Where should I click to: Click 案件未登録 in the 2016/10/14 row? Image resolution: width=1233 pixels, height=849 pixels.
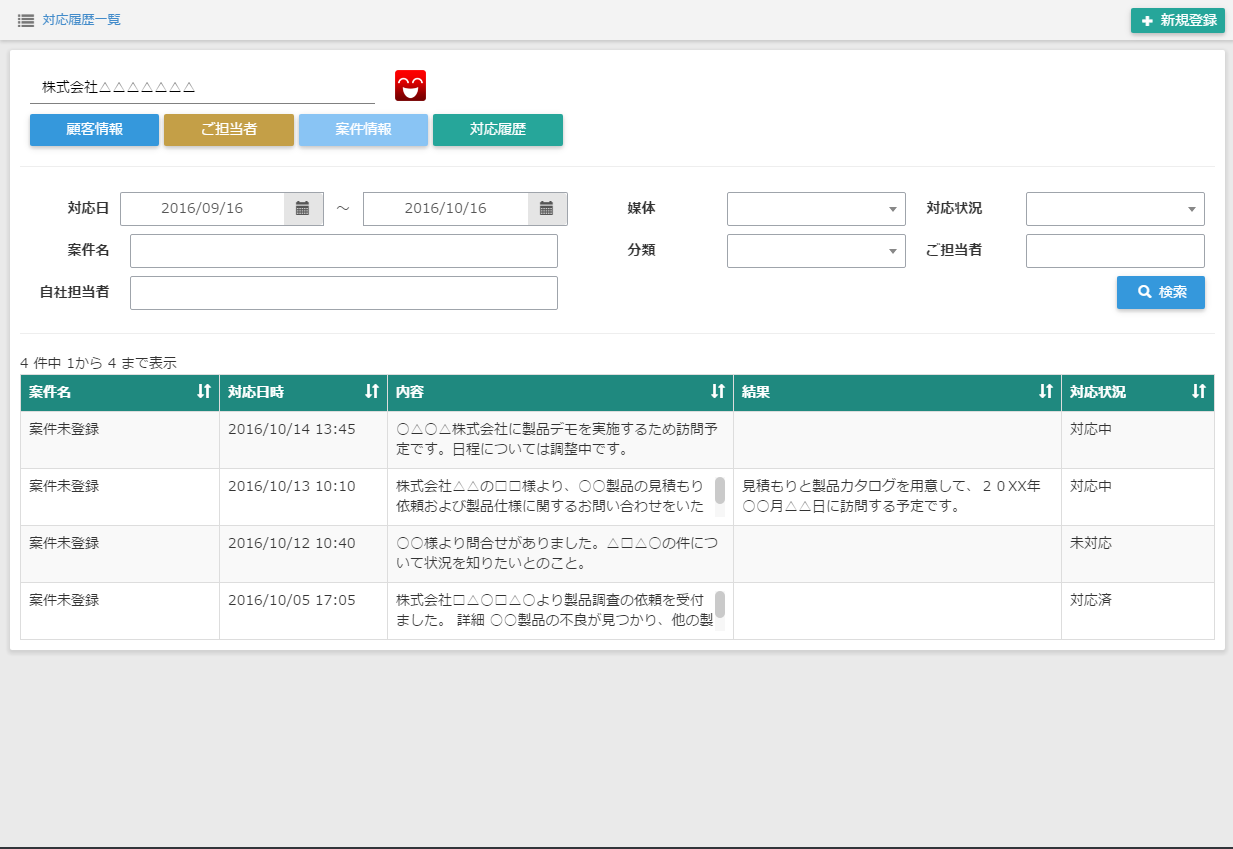pyautogui.click(x=64, y=429)
